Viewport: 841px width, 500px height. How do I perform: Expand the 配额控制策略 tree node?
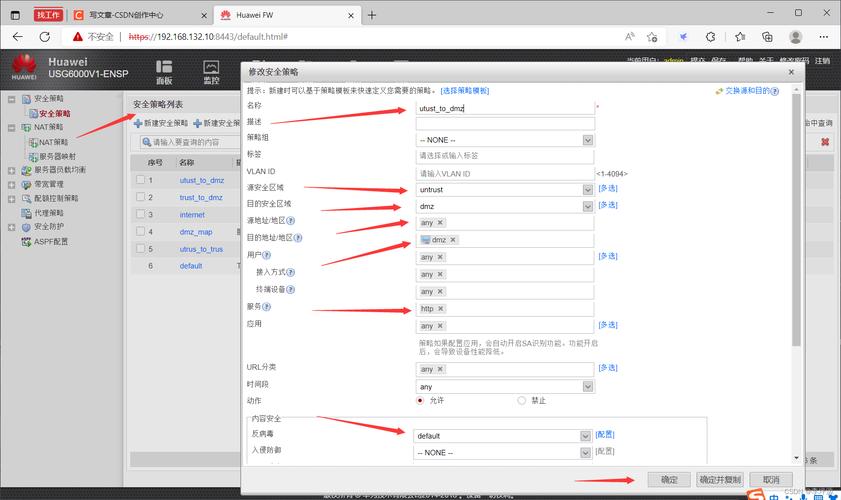[x=11, y=199]
